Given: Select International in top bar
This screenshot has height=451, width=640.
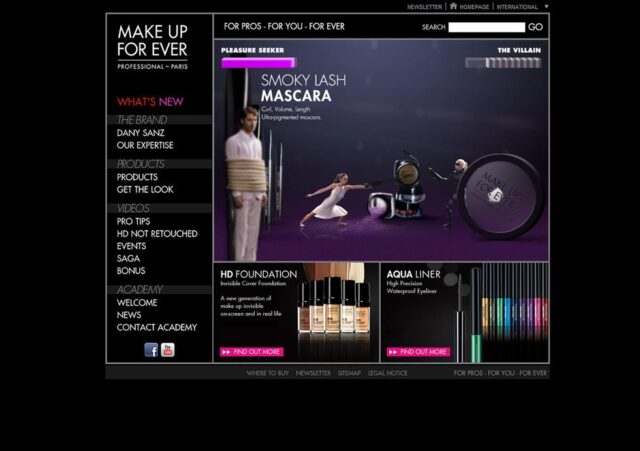Looking at the screenshot, I should [x=517, y=7].
